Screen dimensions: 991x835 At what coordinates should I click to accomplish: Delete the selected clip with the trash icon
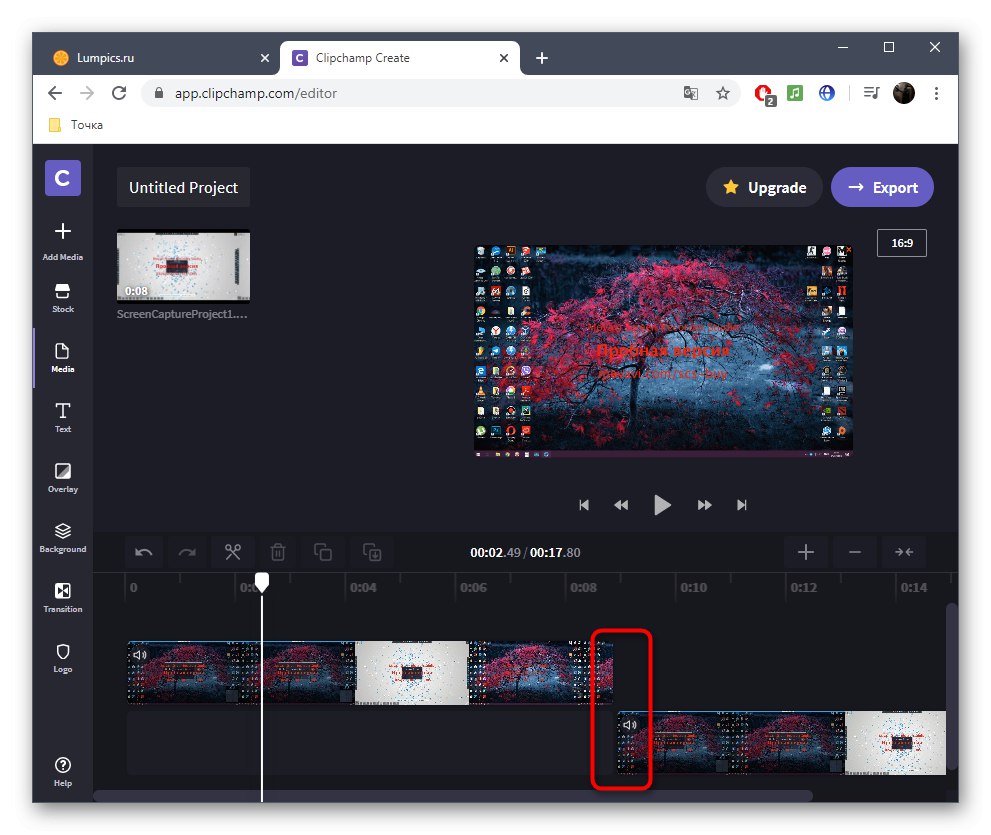tap(277, 552)
